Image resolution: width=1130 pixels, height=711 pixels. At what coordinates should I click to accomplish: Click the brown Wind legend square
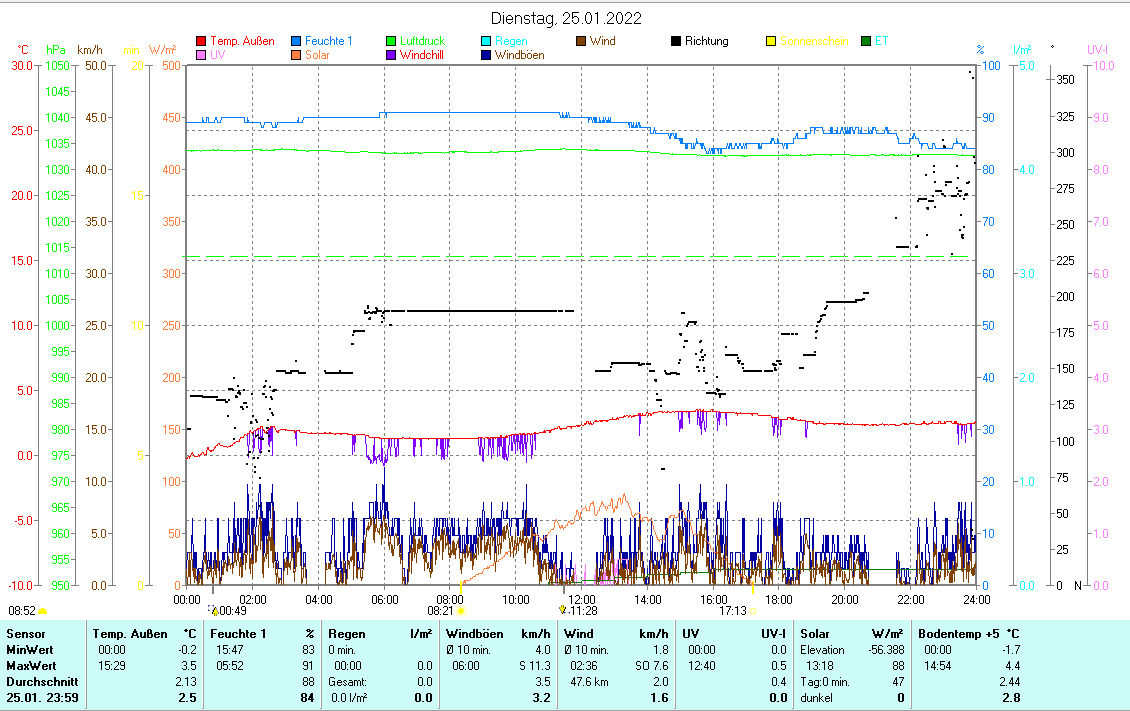click(582, 42)
